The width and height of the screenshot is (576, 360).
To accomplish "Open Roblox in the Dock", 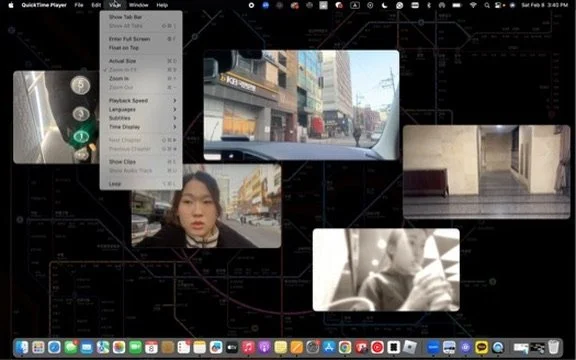I will (410, 347).
